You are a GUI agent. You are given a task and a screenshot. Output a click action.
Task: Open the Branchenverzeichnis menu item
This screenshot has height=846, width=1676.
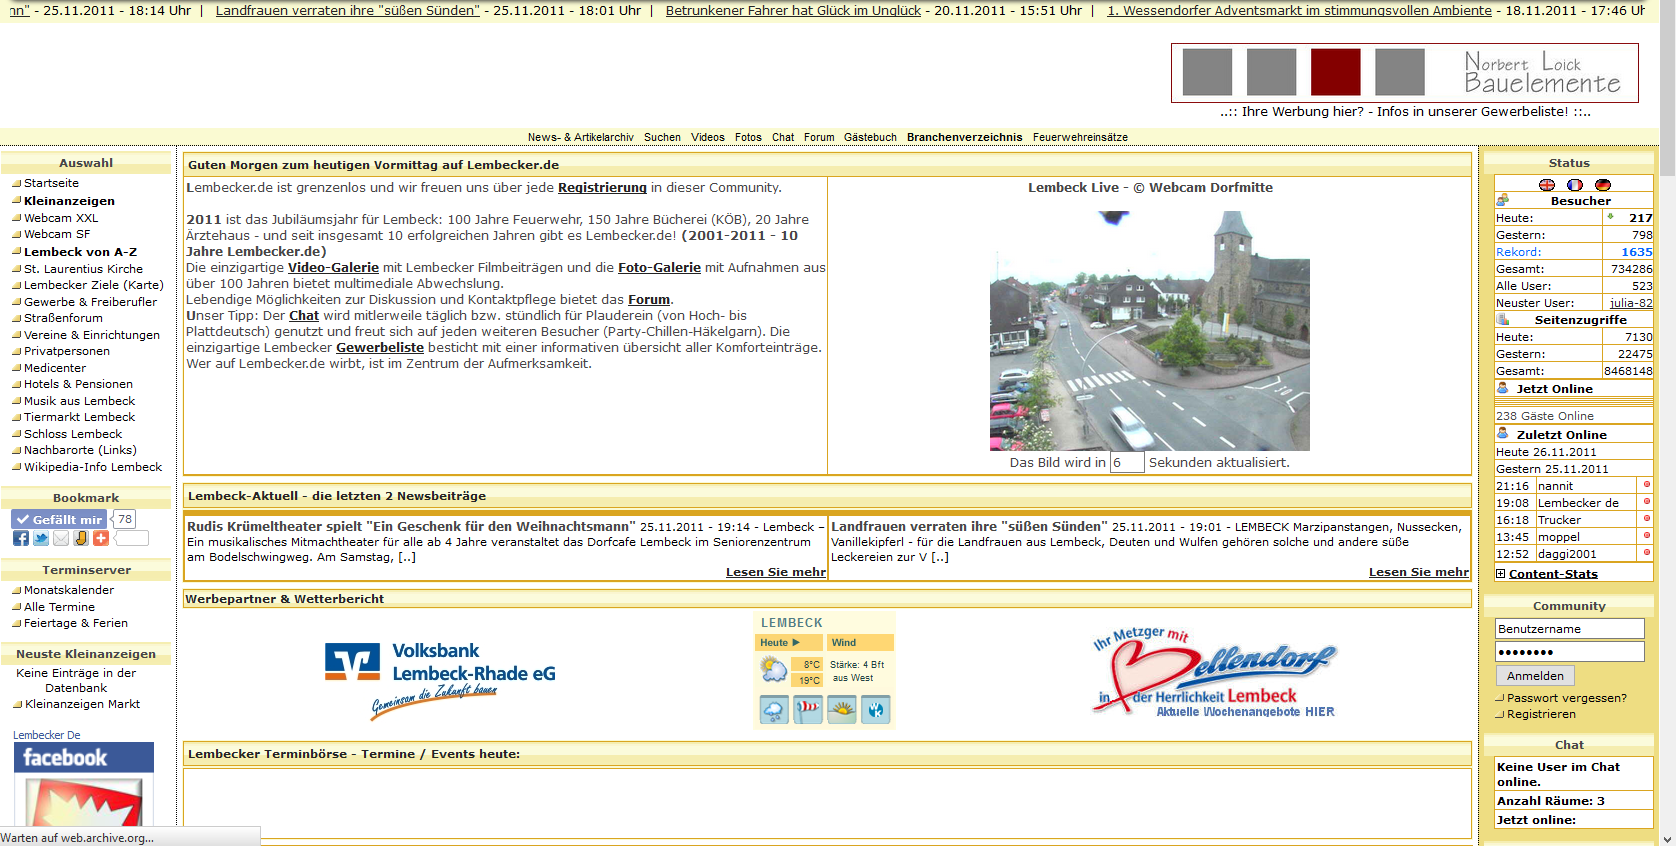[965, 138]
